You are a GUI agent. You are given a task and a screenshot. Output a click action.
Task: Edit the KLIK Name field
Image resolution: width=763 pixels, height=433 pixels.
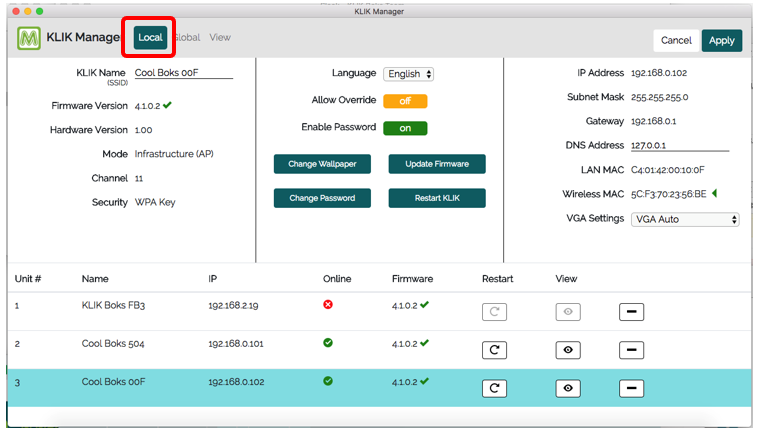pyautogui.click(x=183, y=73)
